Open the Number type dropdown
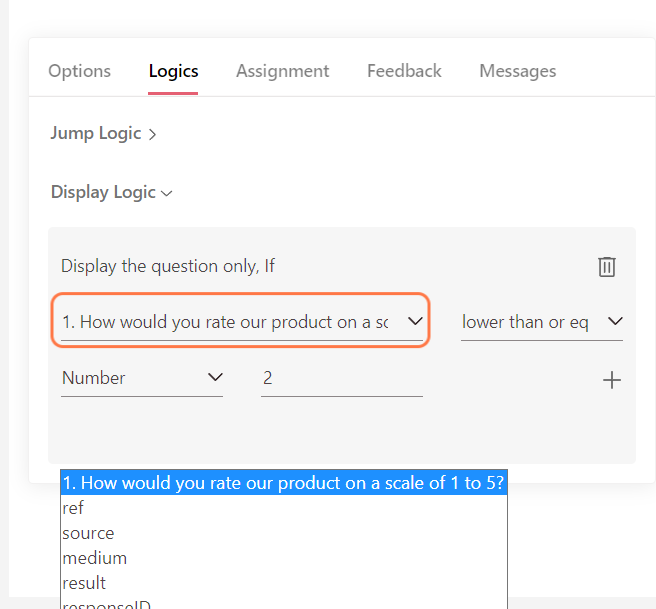This screenshot has height=609, width=656. pyautogui.click(x=142, y=378)
